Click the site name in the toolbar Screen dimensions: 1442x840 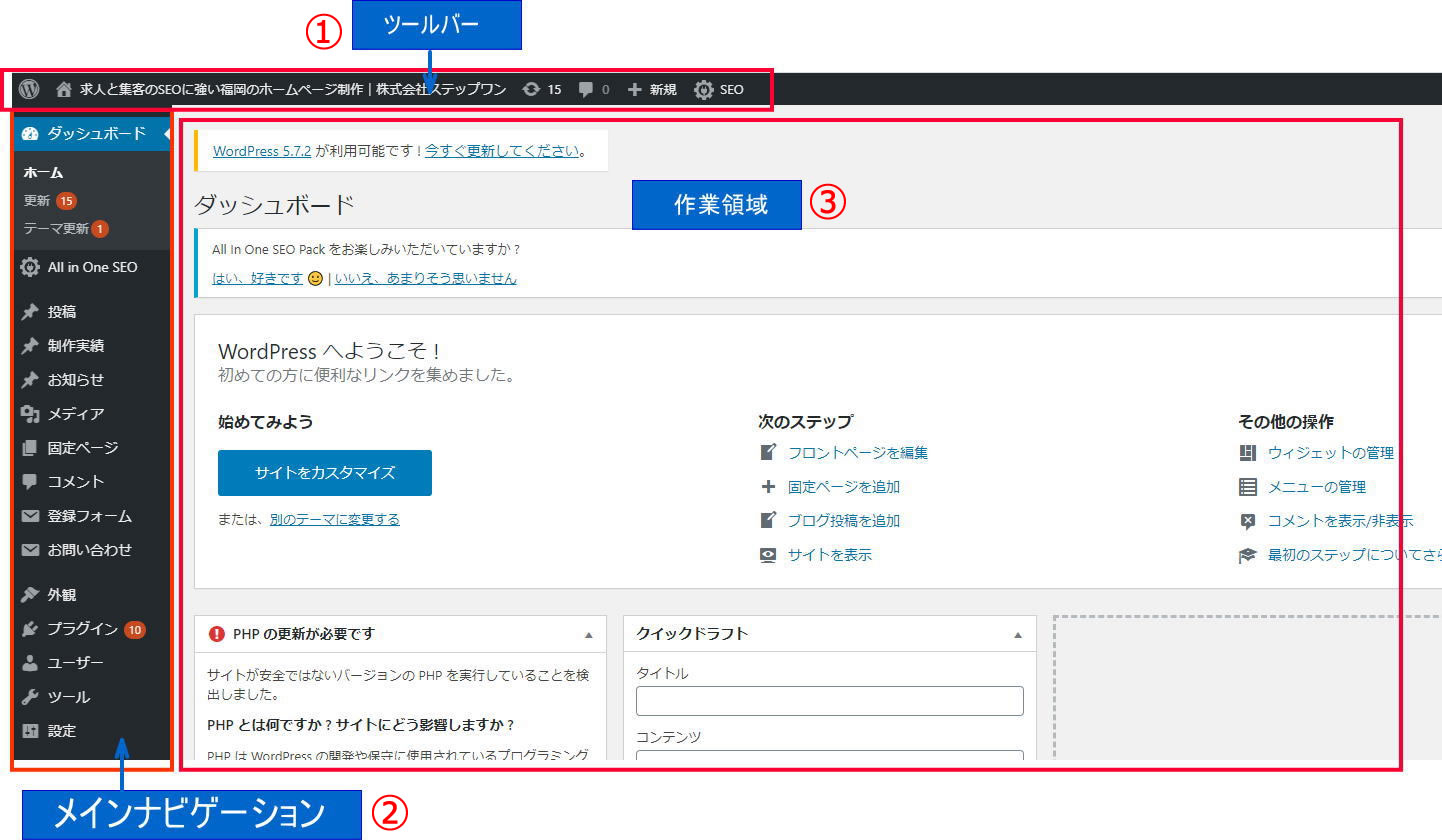point(293,89)
